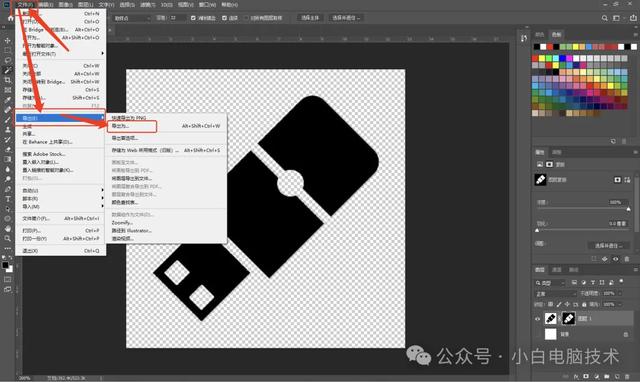Click the Select Subject button

tap(310, 18)
